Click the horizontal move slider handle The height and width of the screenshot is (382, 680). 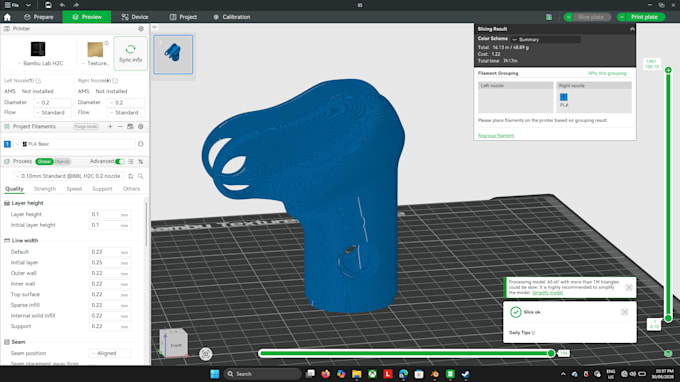[x=551, y=353]
